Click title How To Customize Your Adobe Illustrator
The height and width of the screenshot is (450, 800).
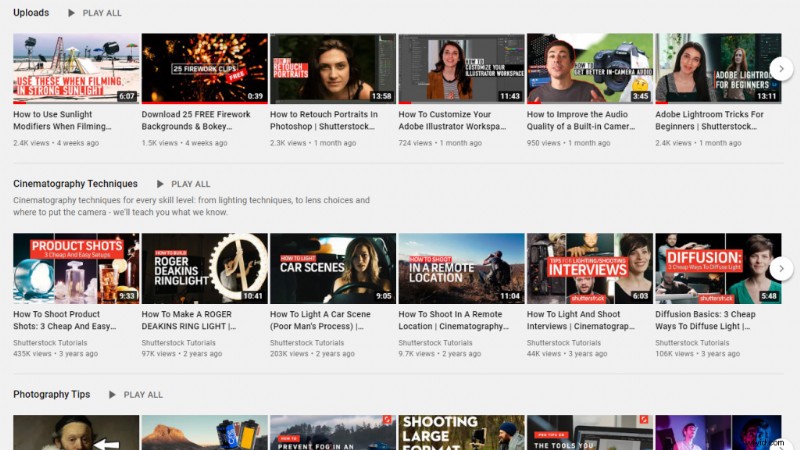(x=452, y=120)
